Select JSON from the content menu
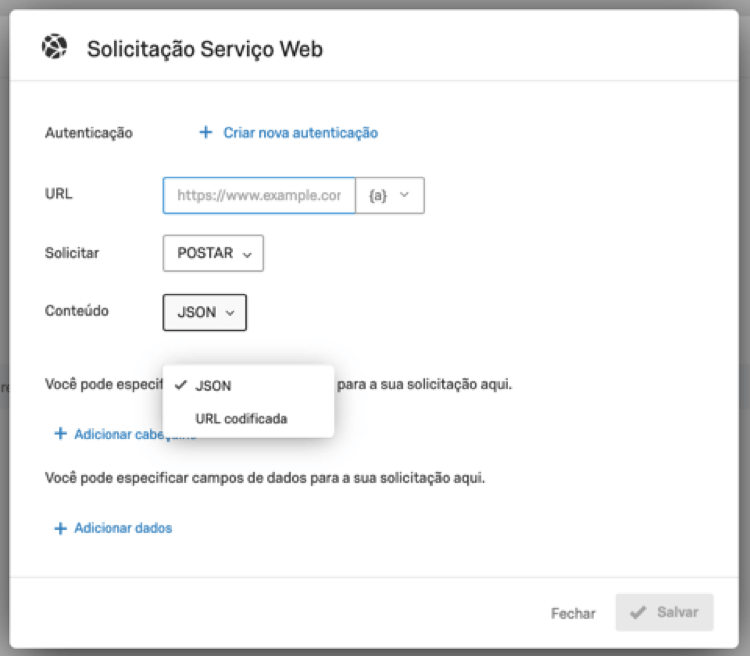Image resolution: width=750 pixels, height=656 pixels. (x=213, y=386)
